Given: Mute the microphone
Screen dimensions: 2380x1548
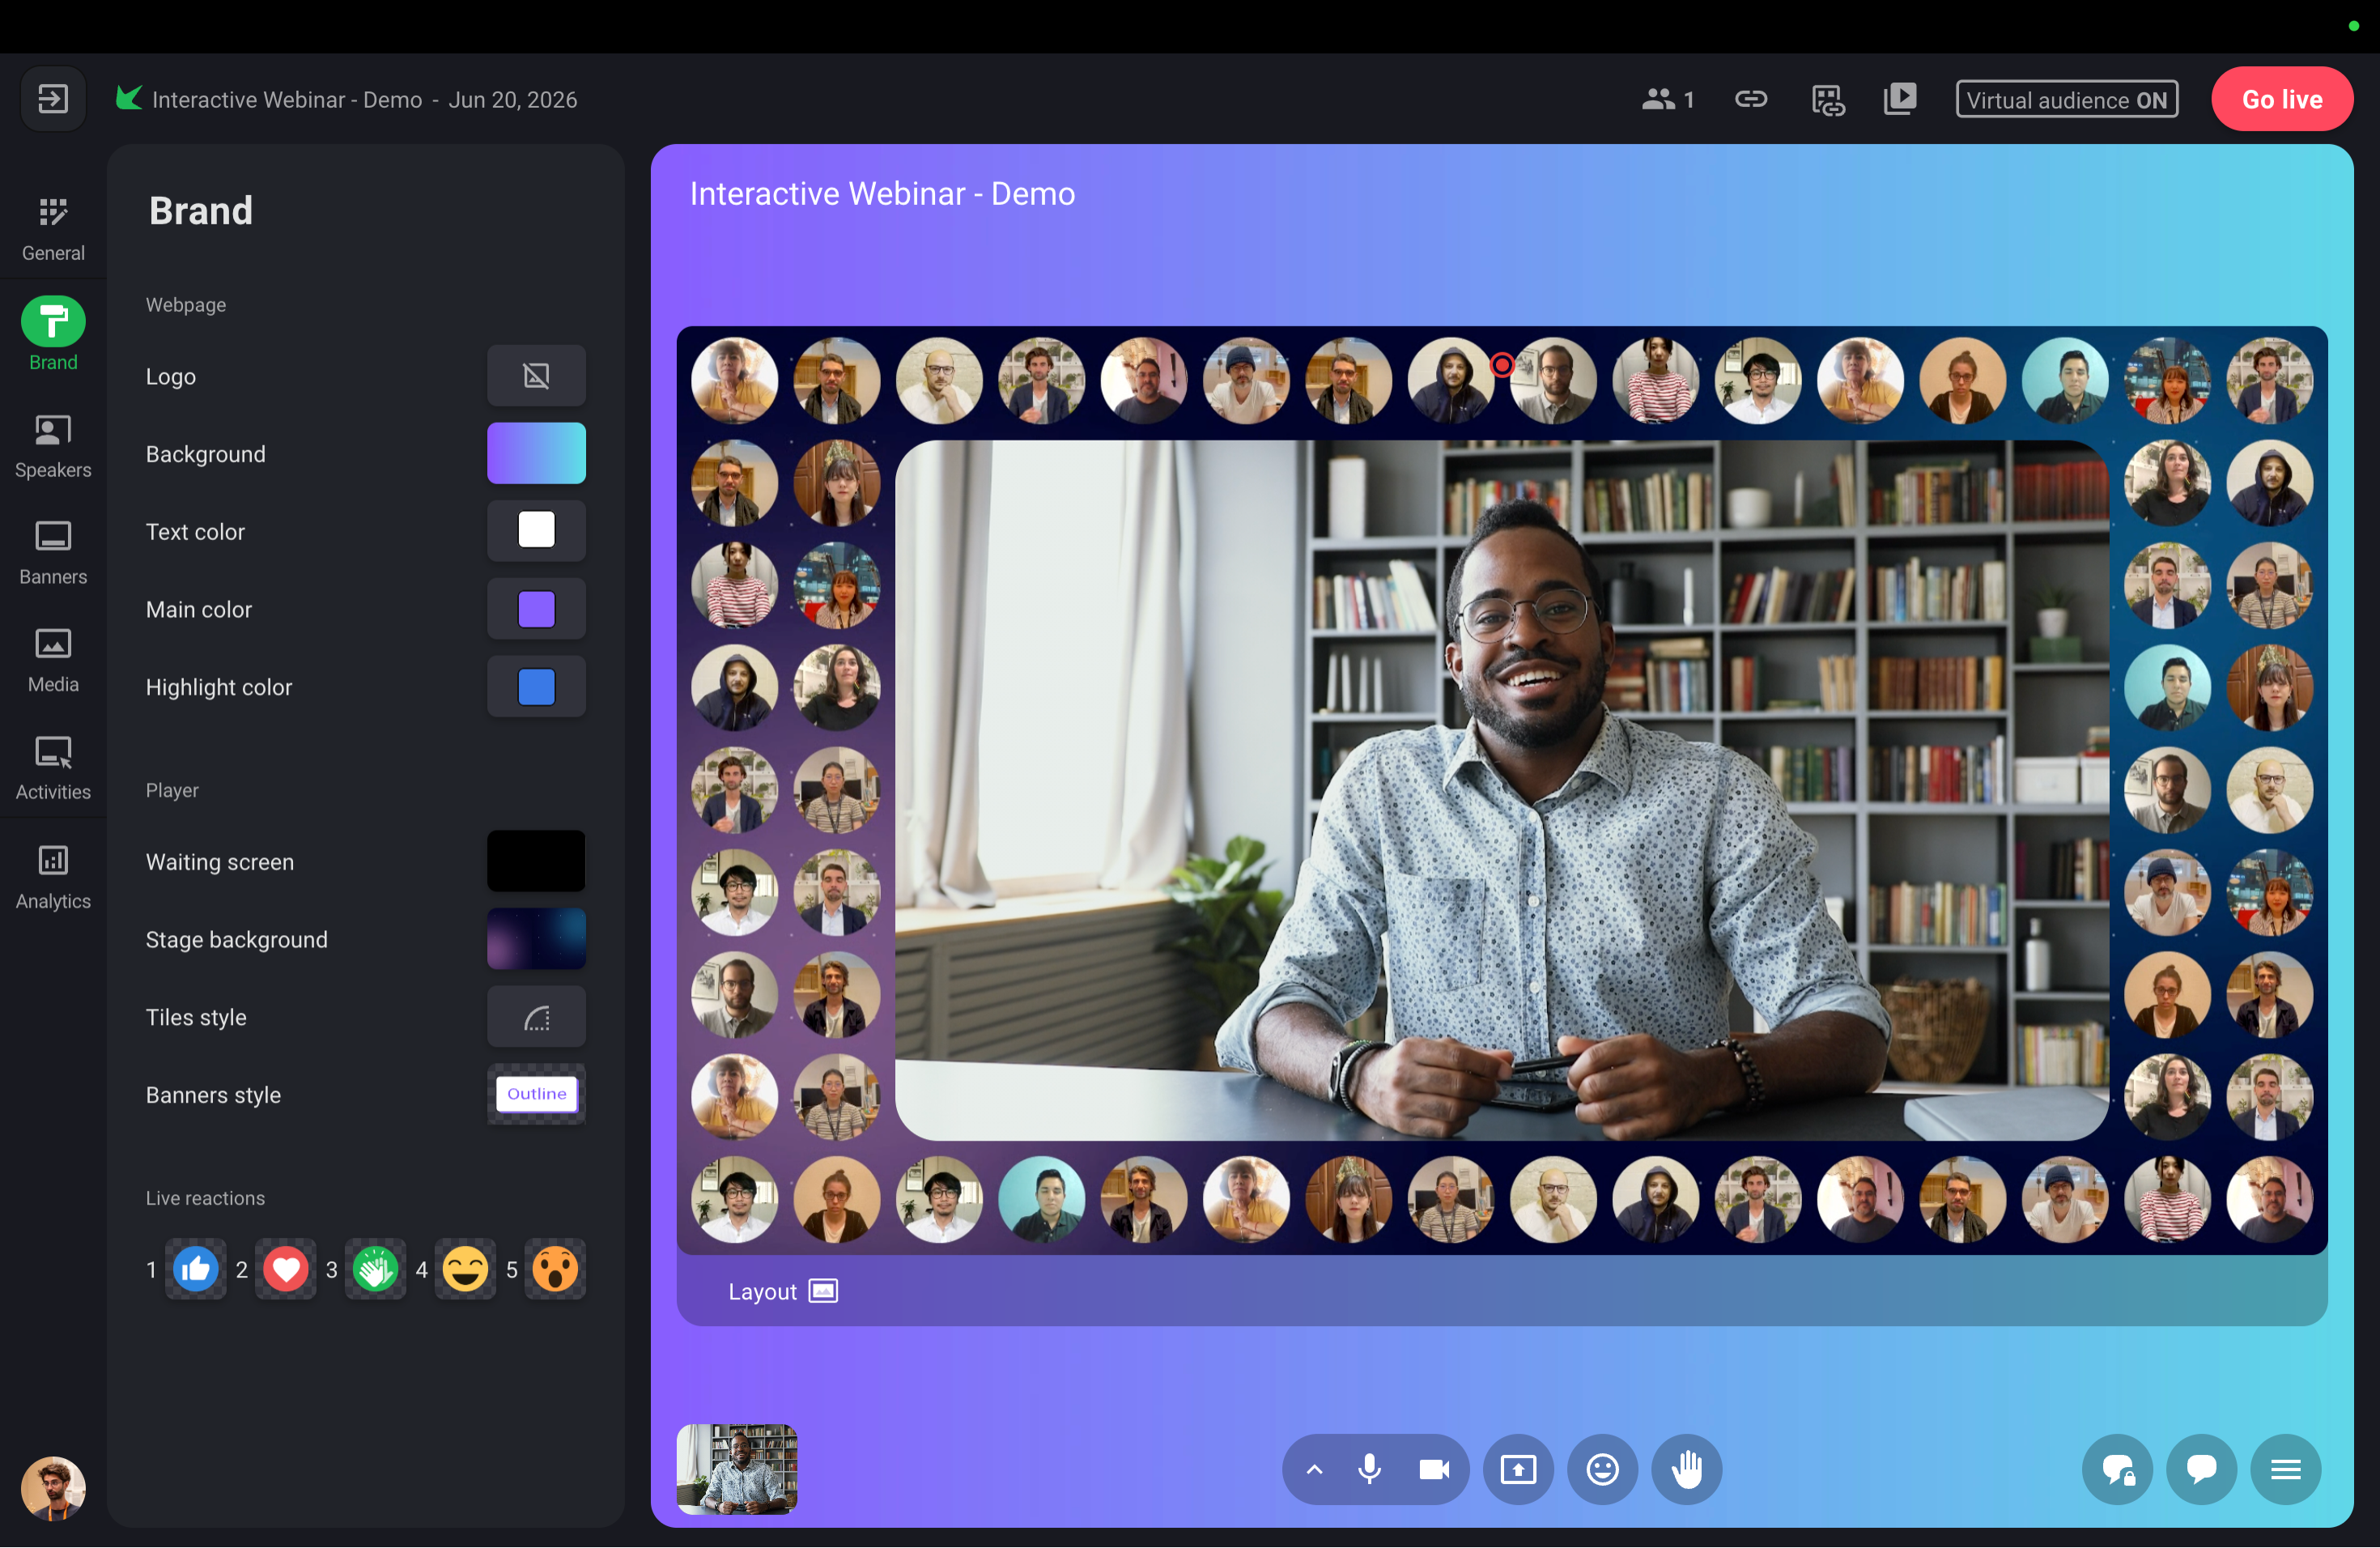Looking at the screenshot, I should (x=1369, y=1469).
